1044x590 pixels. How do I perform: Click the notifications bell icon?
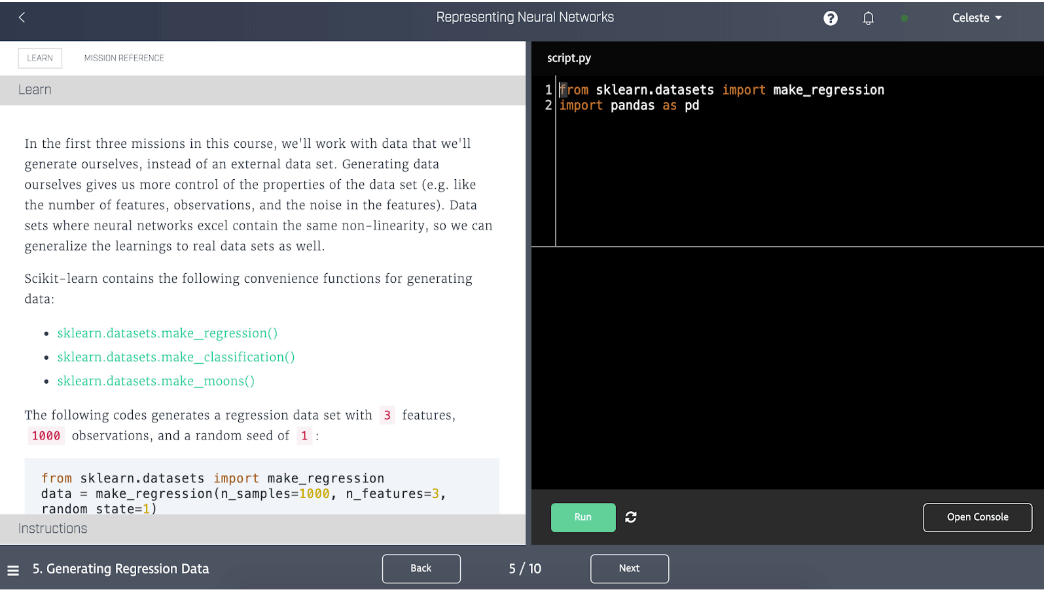868,18
